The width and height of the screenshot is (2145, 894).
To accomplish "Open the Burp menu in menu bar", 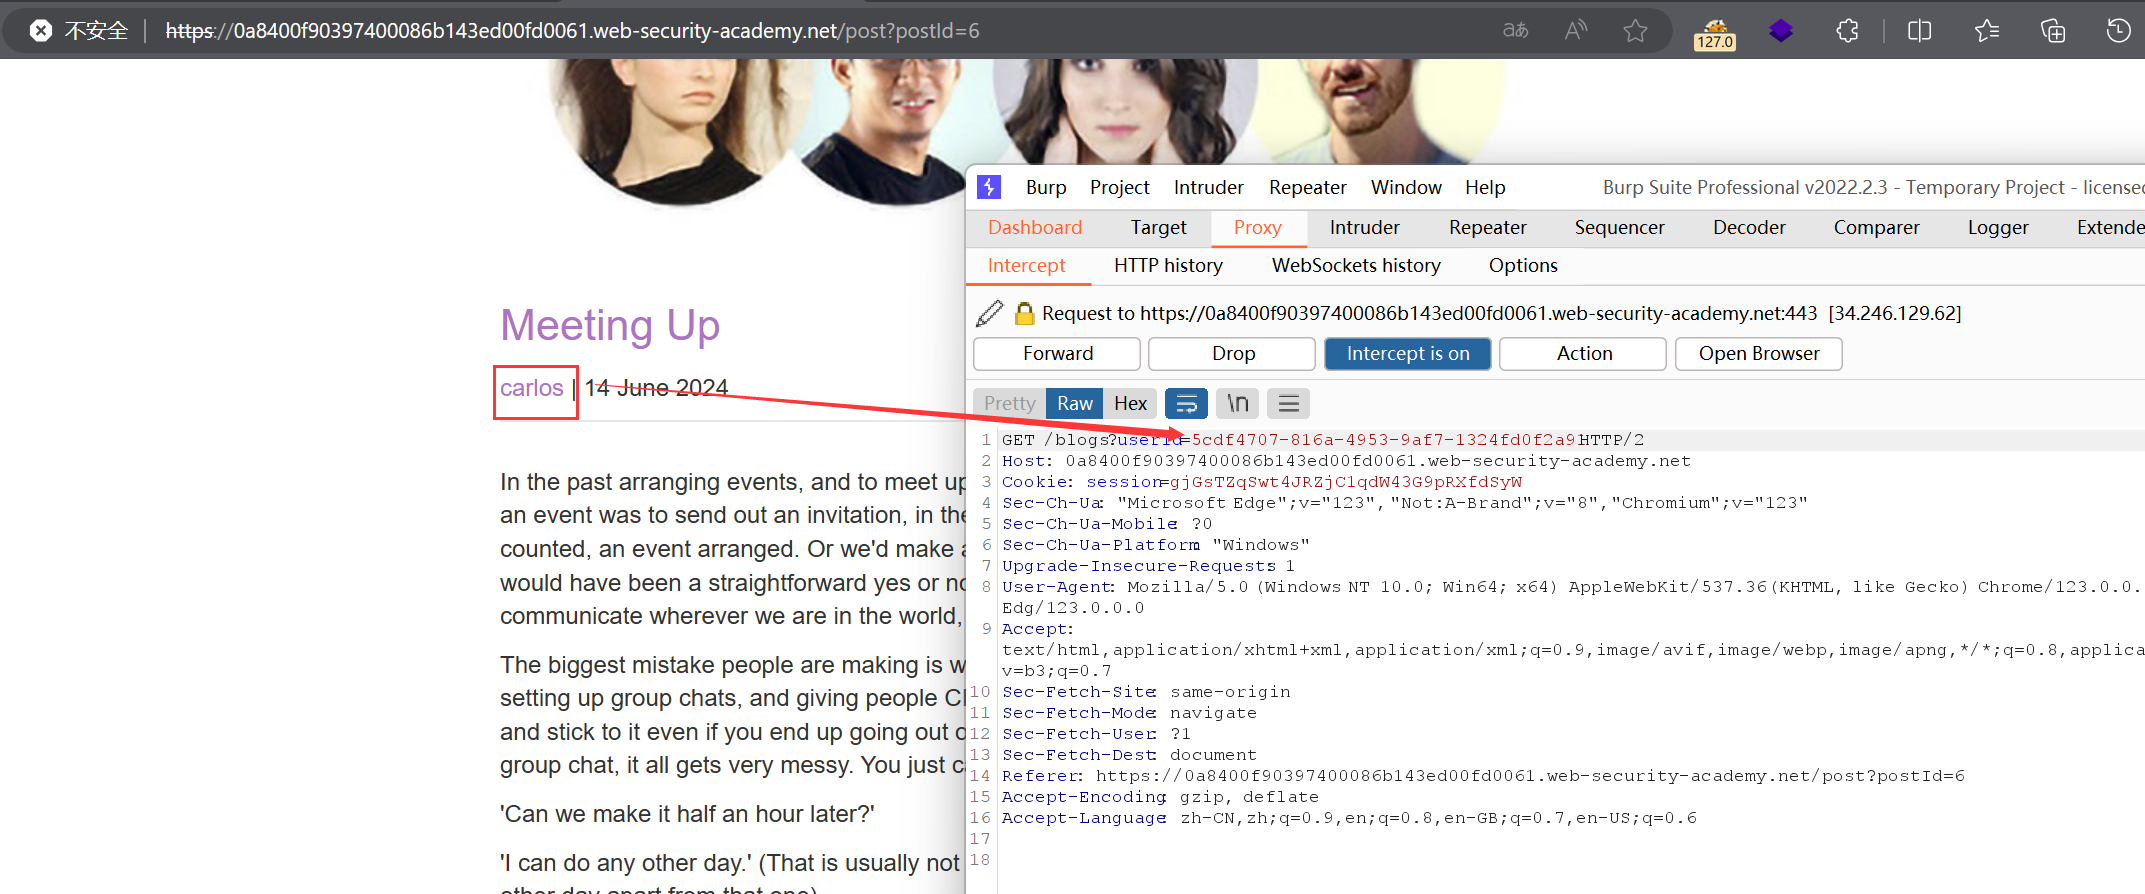I will (1045, 188).
